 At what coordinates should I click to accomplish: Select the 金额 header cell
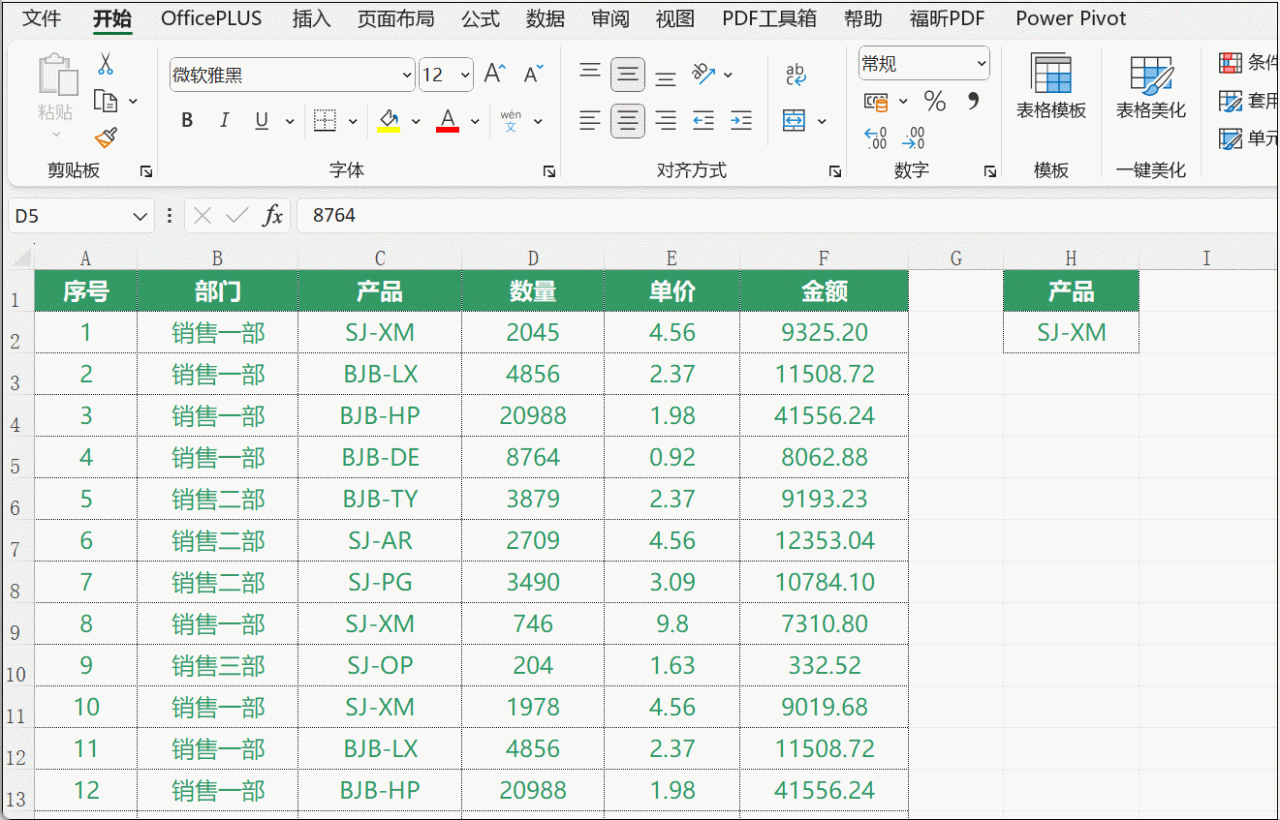point(824,291)
